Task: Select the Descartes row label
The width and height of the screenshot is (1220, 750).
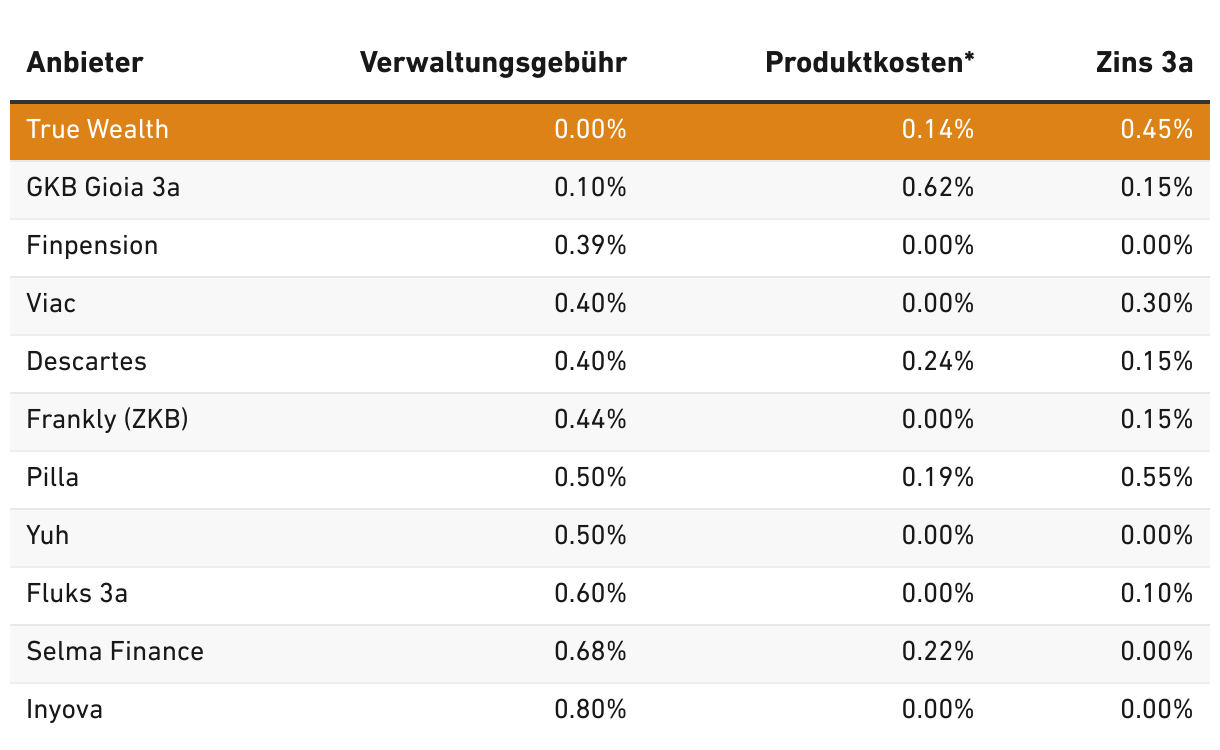Action: (87, 361)
